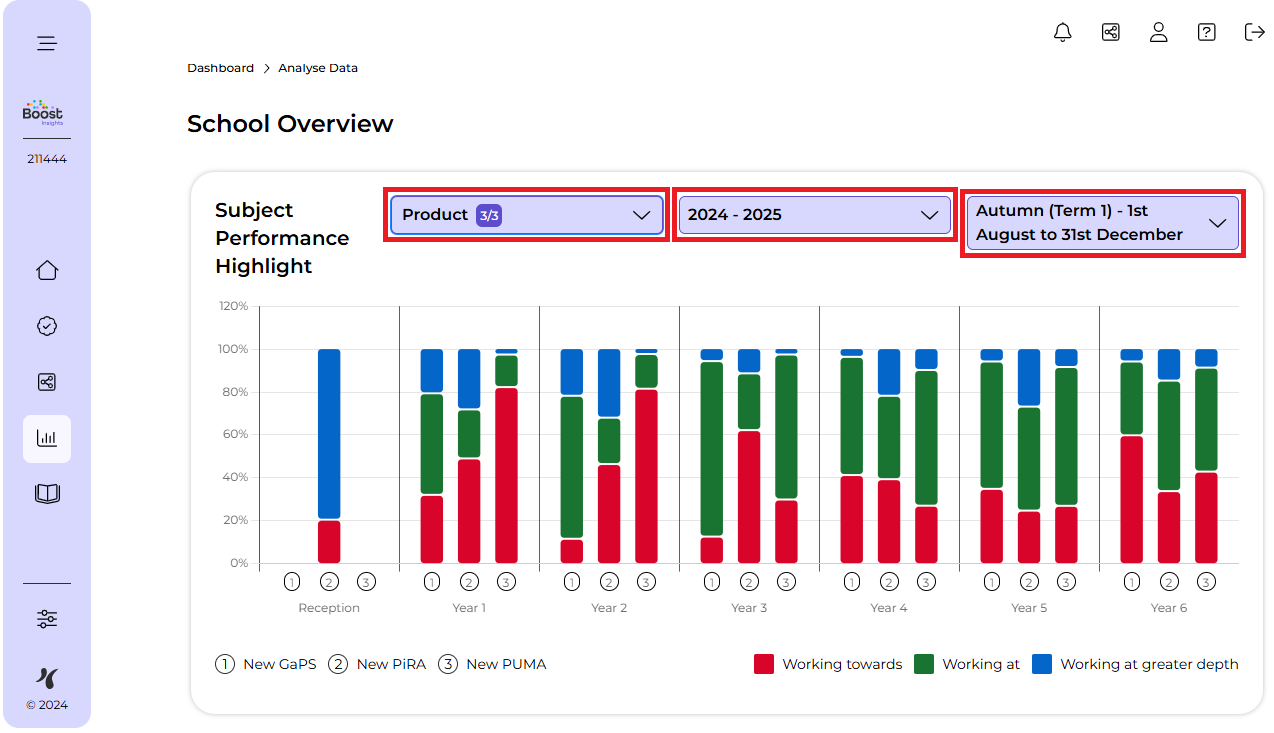This screenshot has width=1274, height=733.
Task: Click the badge check icon in sidebar
Action: pyautogui.click(x=46, y=325)
